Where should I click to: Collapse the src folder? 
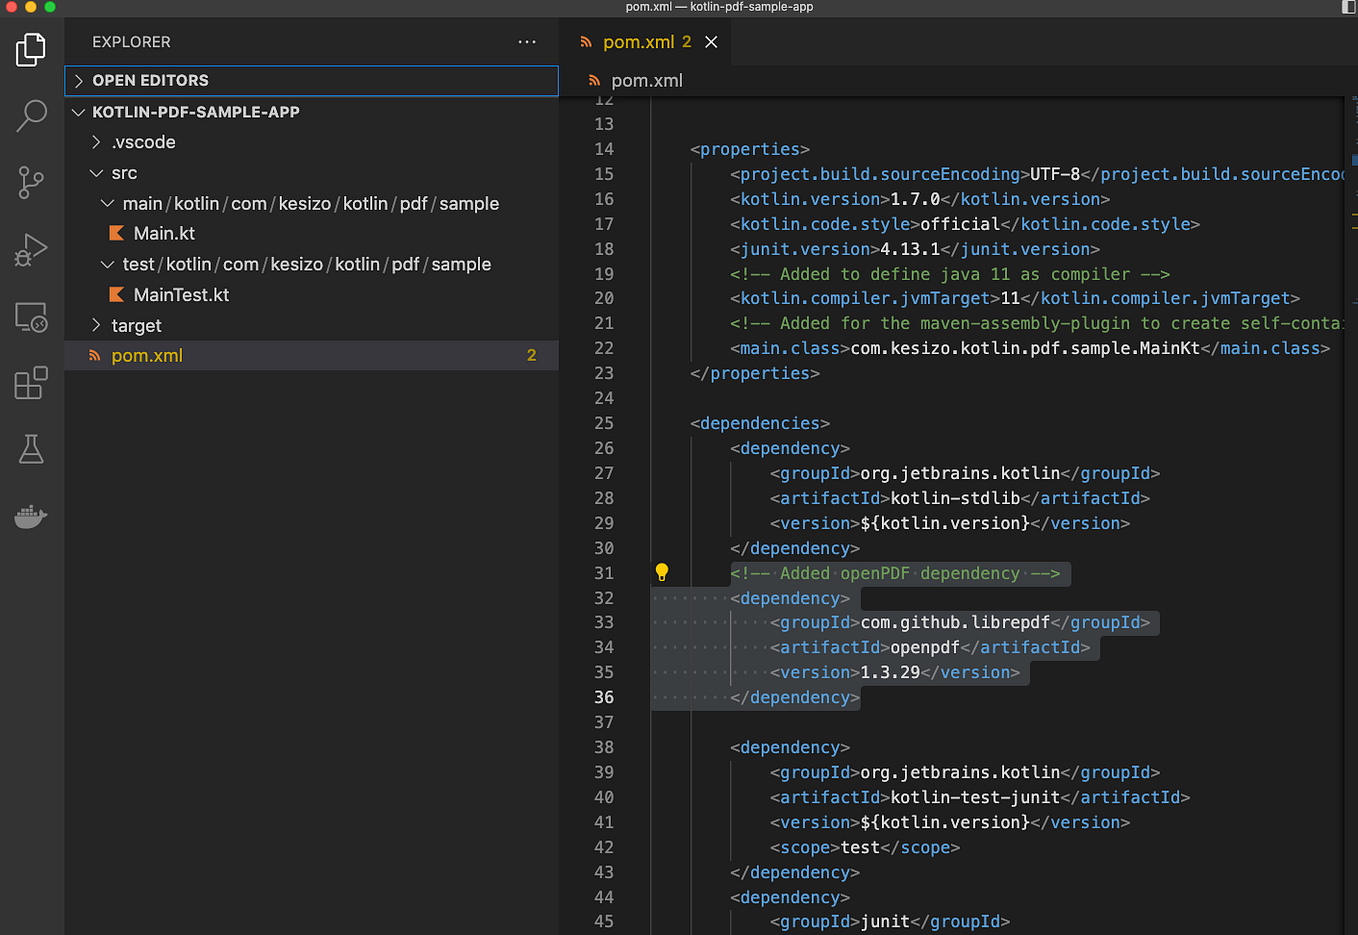point(124,173)
